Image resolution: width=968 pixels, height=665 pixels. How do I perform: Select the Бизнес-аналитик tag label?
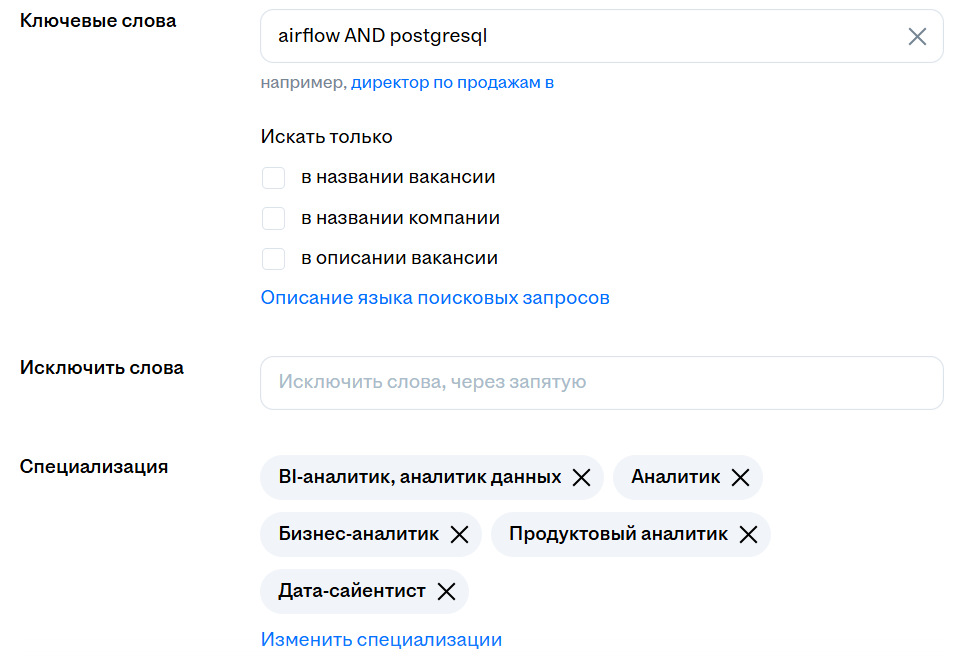358,535
